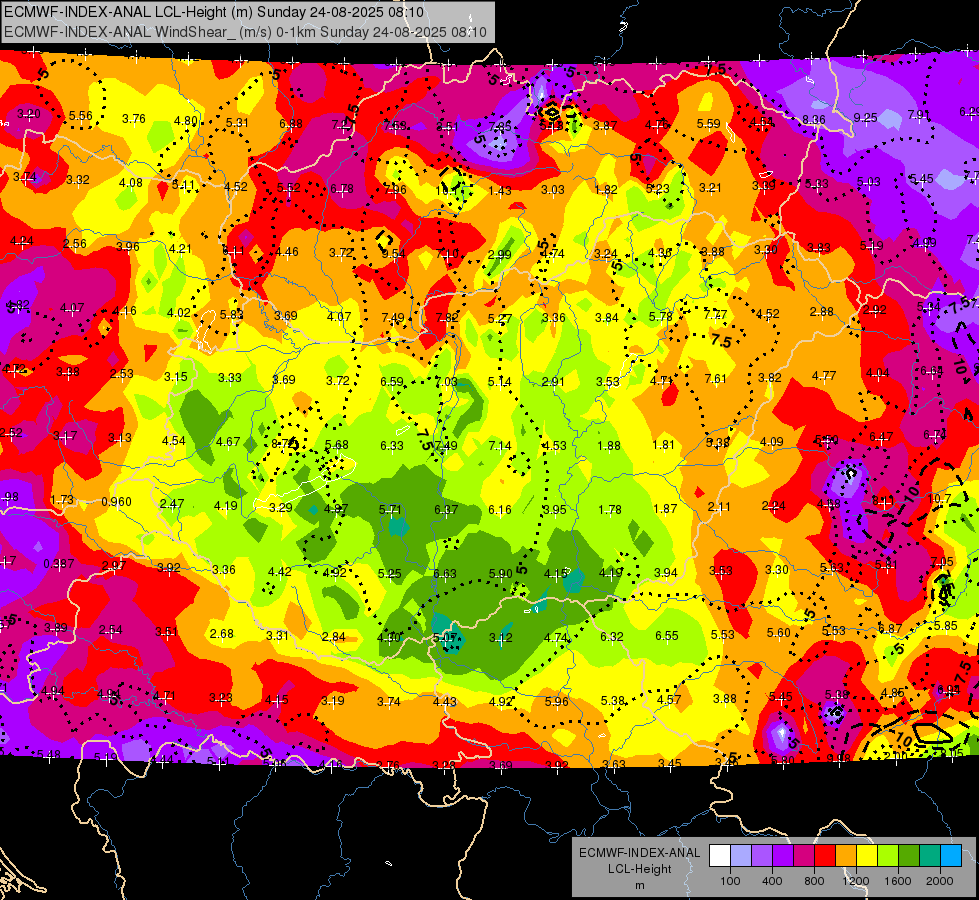
Task: Click the wind shear value '2.99'
Action: point(499,254)
